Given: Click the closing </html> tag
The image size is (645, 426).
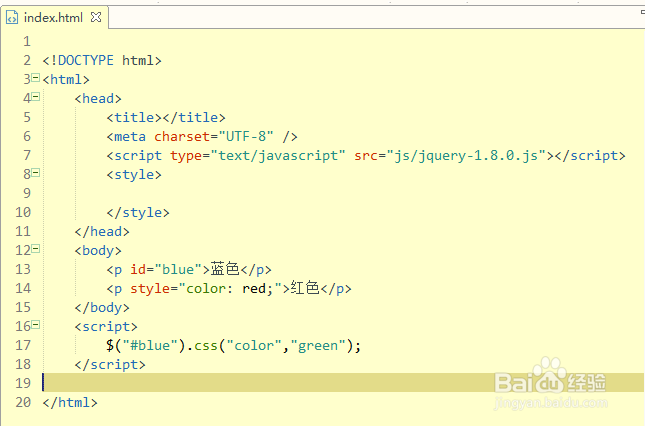Looking at the screenshot, I should [x=70, y=403].
